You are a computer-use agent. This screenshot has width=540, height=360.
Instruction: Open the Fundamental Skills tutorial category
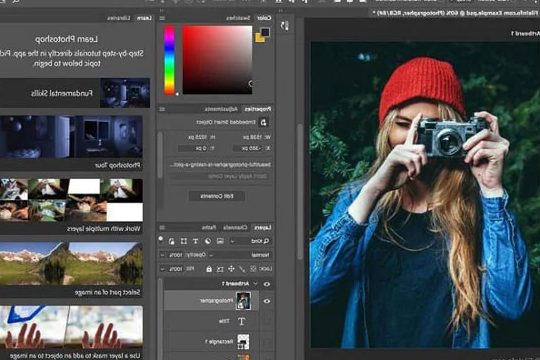(x=75, y=93)
